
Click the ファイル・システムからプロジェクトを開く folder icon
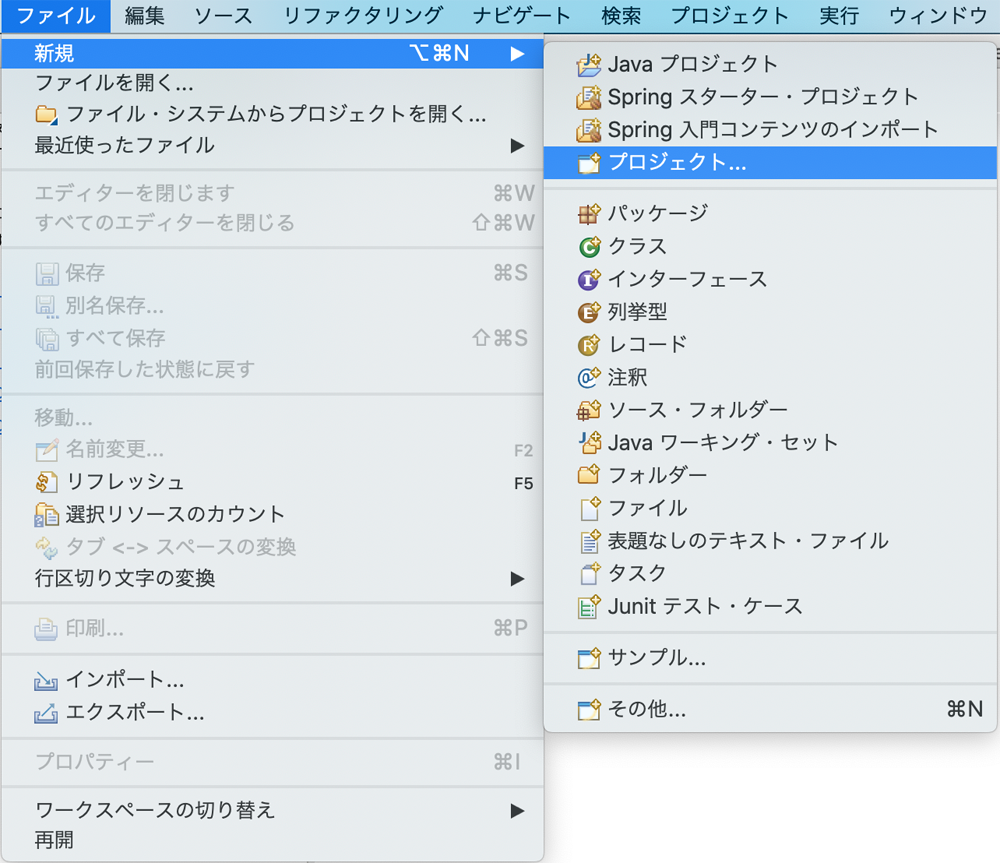pos(47,114)
